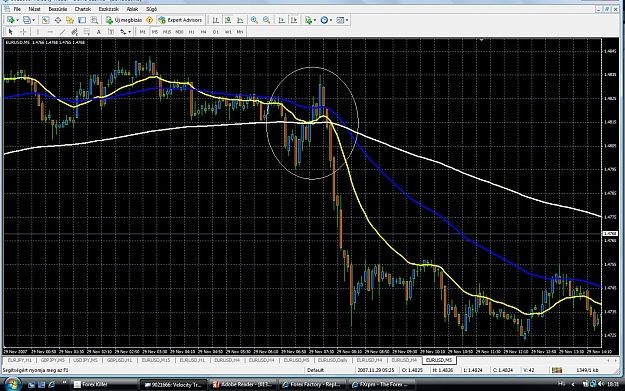Click the connection status bars icon
625x391 pixels.
pyautogui.click(x=557, y=370)
